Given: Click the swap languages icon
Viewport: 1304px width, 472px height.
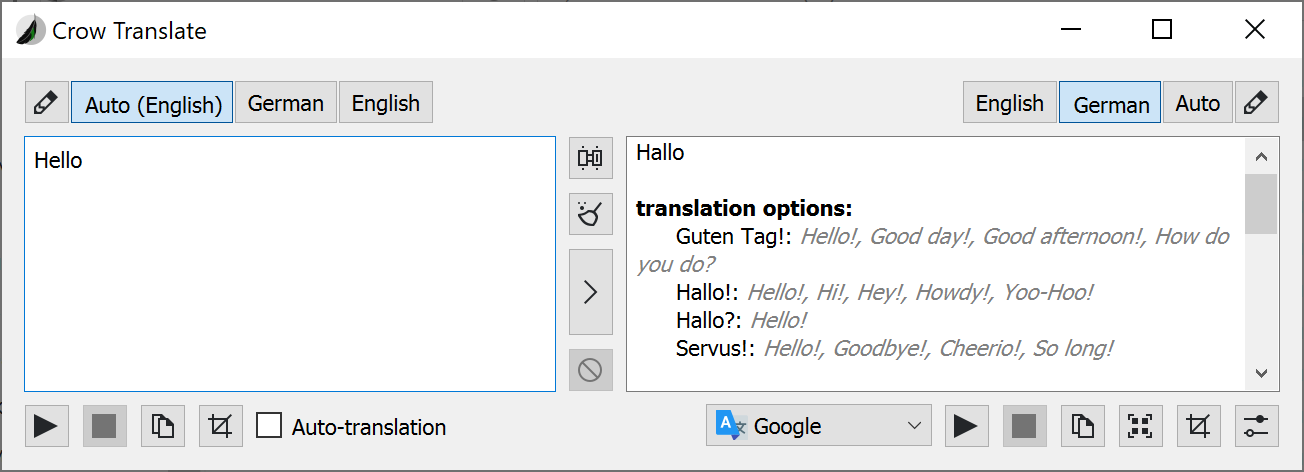Looking at the screenshot, I should 590,158.
